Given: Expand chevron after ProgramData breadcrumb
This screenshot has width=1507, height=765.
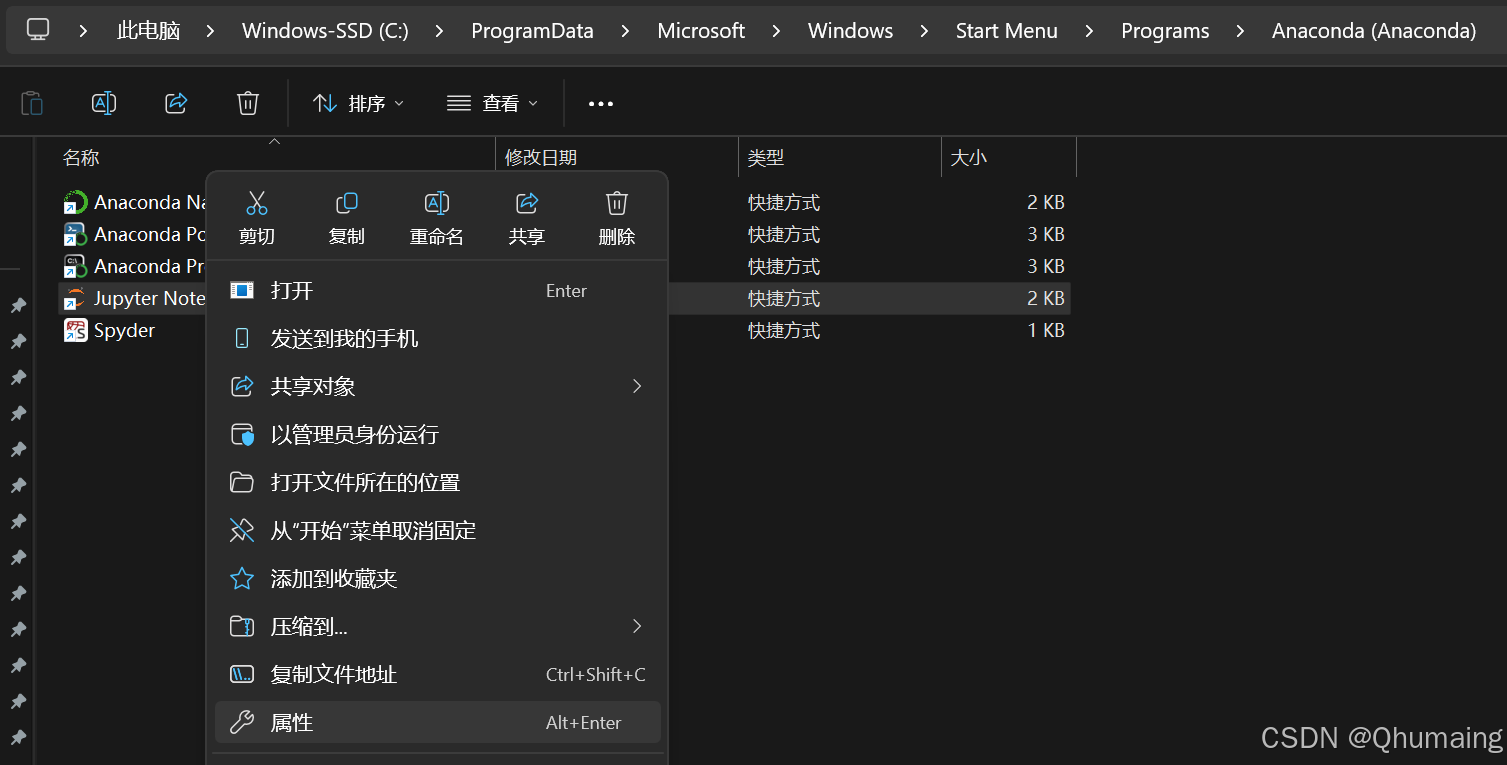Looking at the screenshot, I should coord(625,31).
